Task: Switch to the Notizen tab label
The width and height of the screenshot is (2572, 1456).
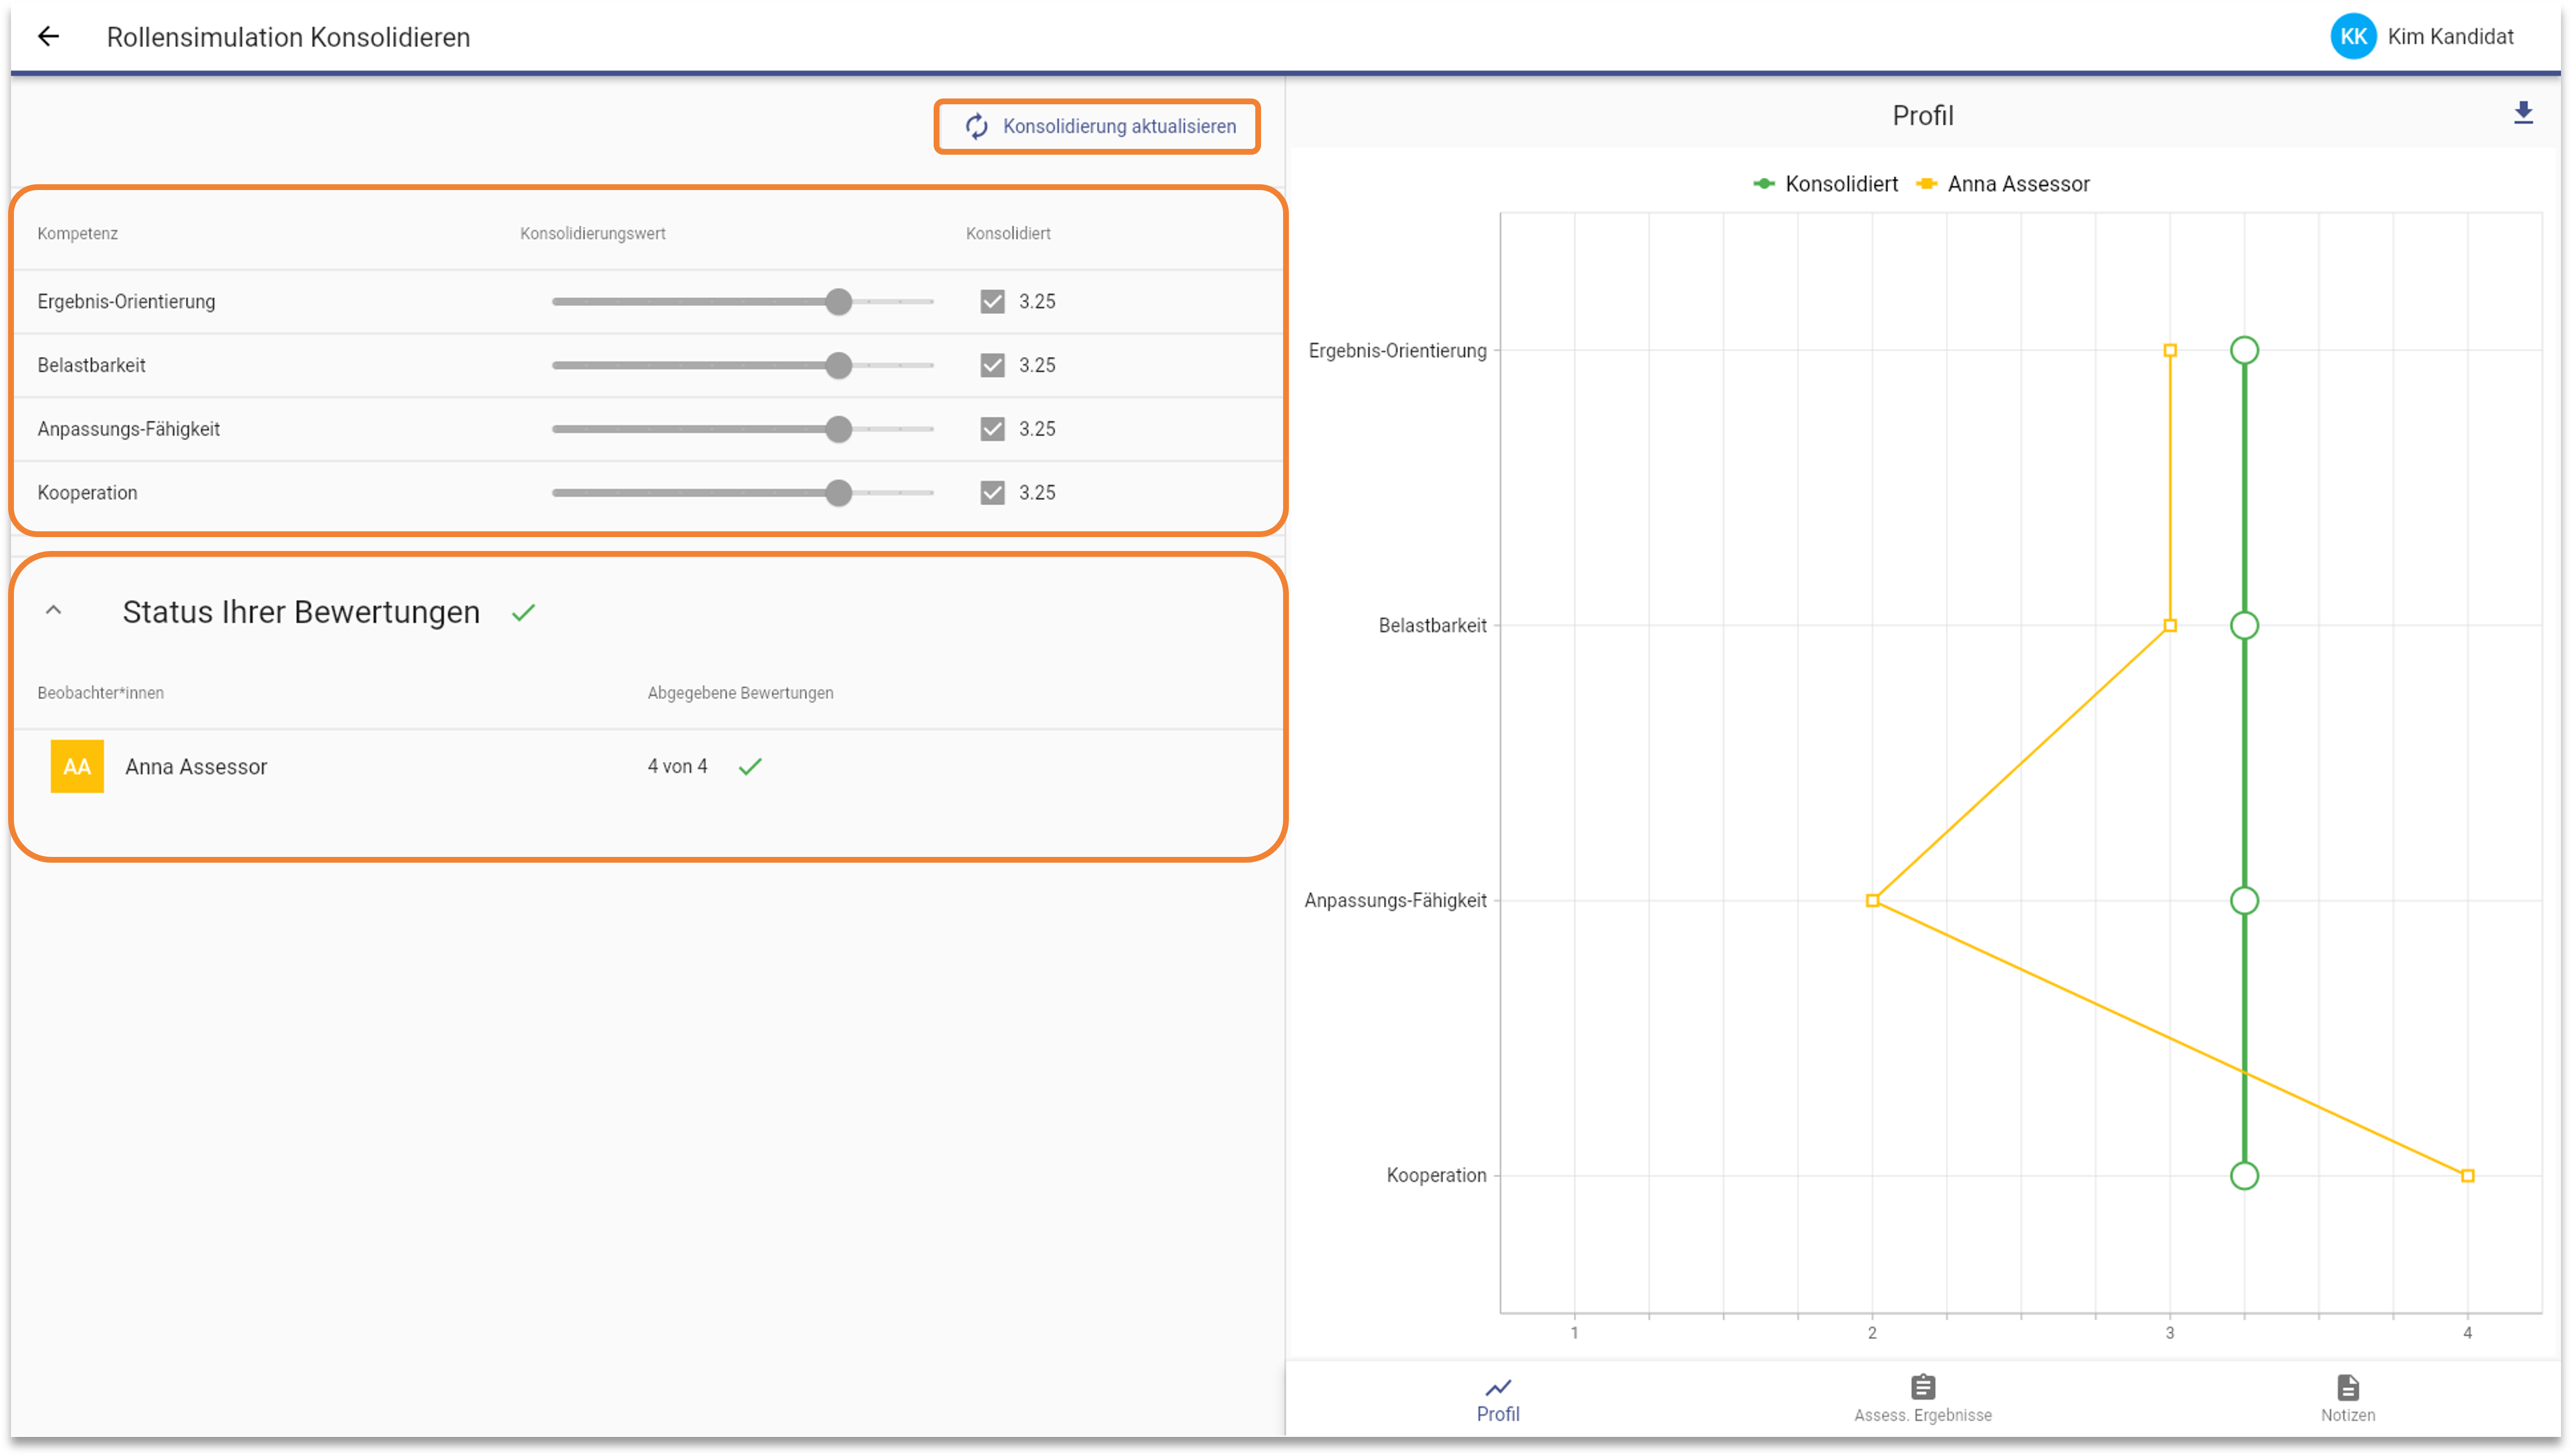Action: (x=2347, y=1415)
